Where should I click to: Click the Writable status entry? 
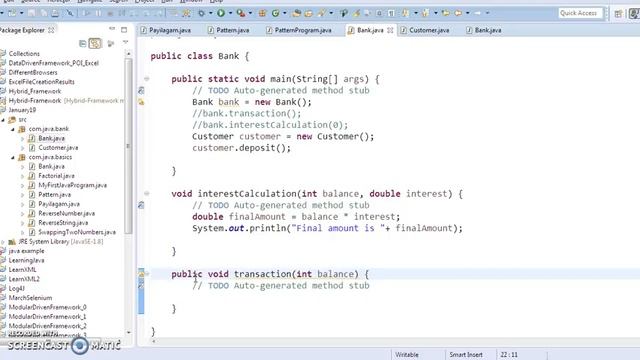tap(407, 355)
